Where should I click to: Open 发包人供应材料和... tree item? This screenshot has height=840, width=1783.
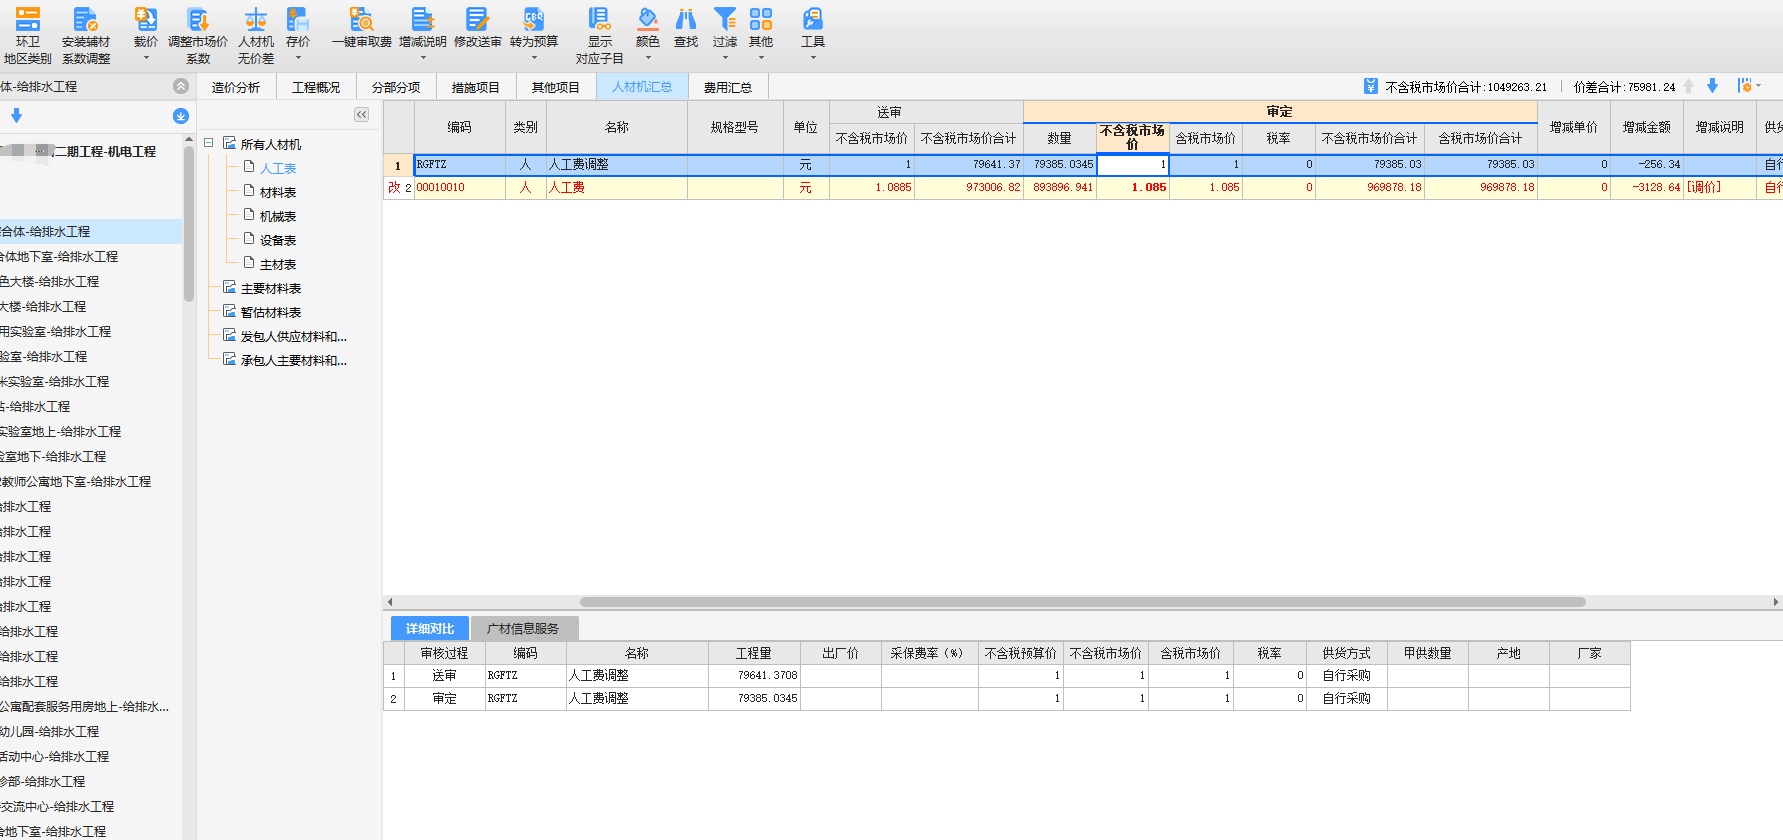tap(294, 336)
